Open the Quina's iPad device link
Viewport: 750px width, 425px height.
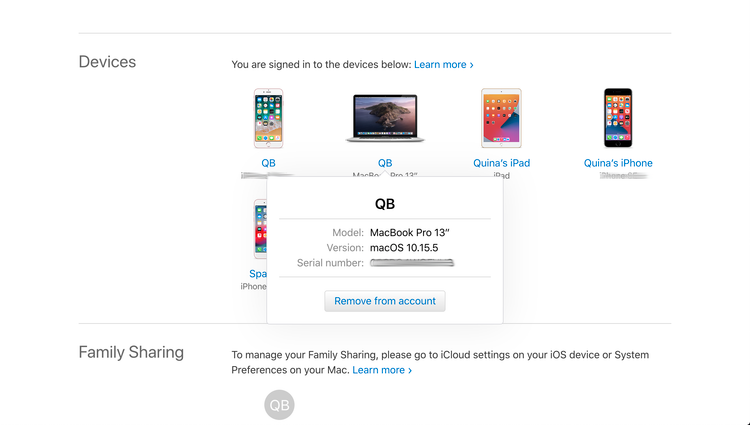point(501,163)
